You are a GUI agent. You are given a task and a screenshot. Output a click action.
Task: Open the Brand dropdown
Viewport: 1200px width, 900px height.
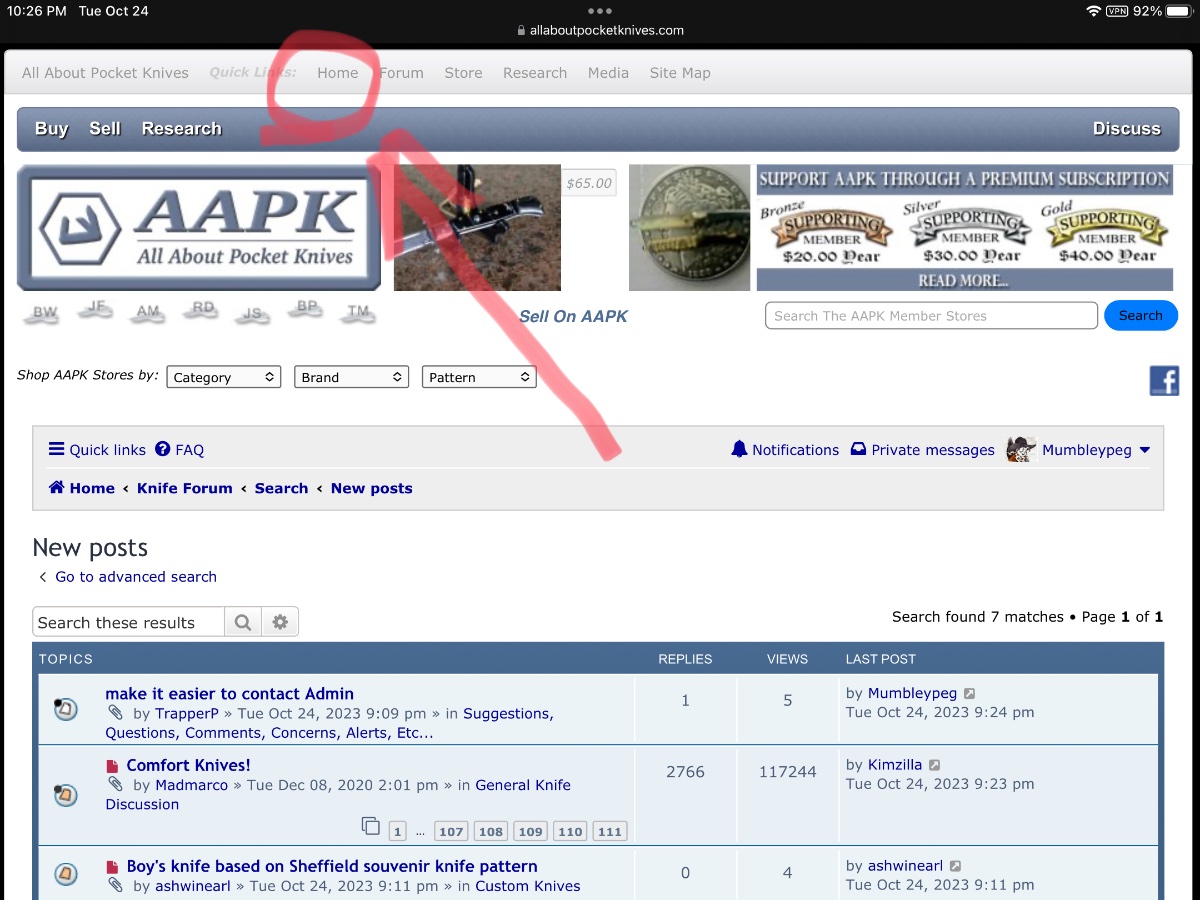click(351, 377)
